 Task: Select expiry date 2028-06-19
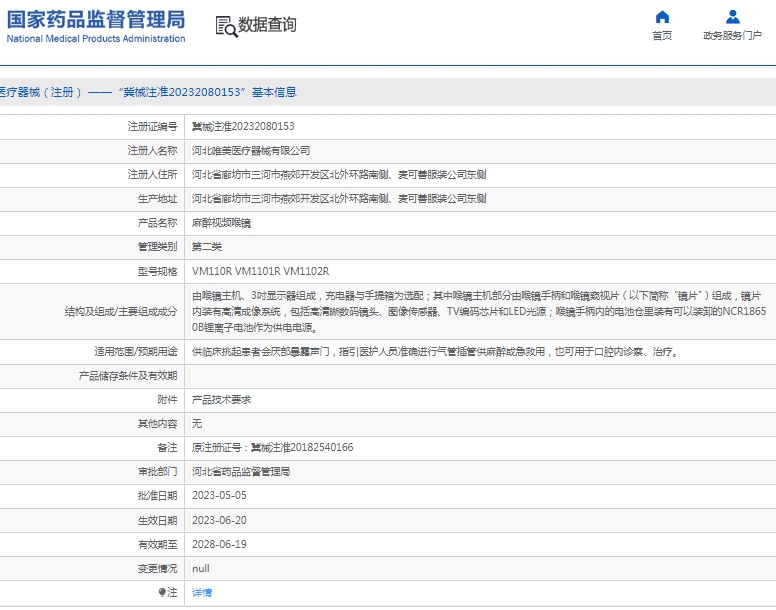[219, 544]
